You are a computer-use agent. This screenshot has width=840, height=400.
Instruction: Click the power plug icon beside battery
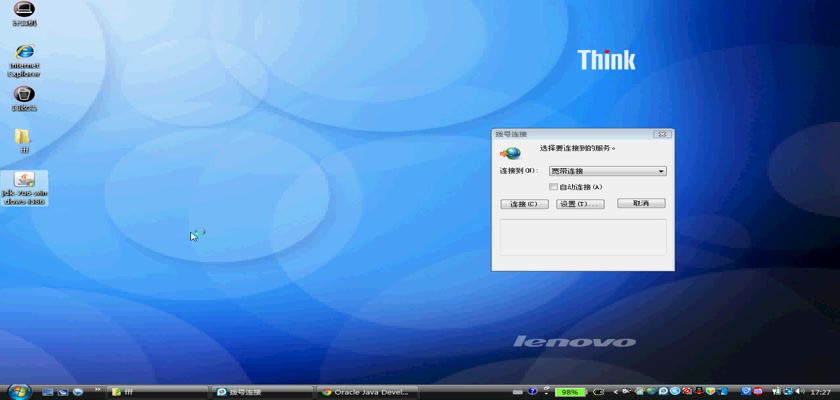tap(598, 392)
